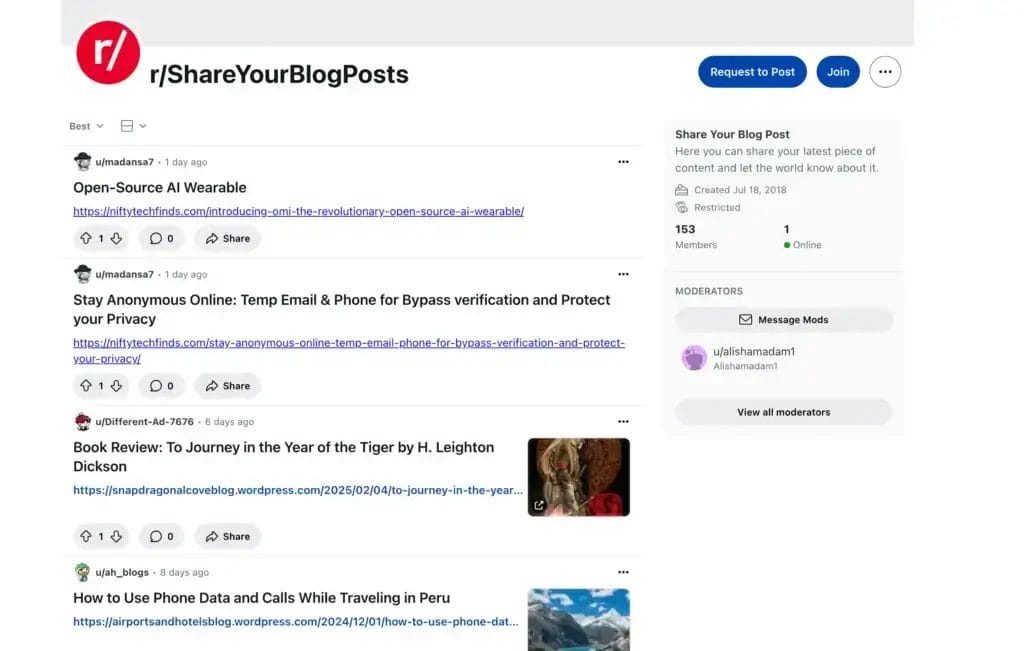The height and width of the screenshot is (651, 1024).
Task: Downvote the Stay Anonymous Online post
Action: pyautogui.click(x=117, y=385)
